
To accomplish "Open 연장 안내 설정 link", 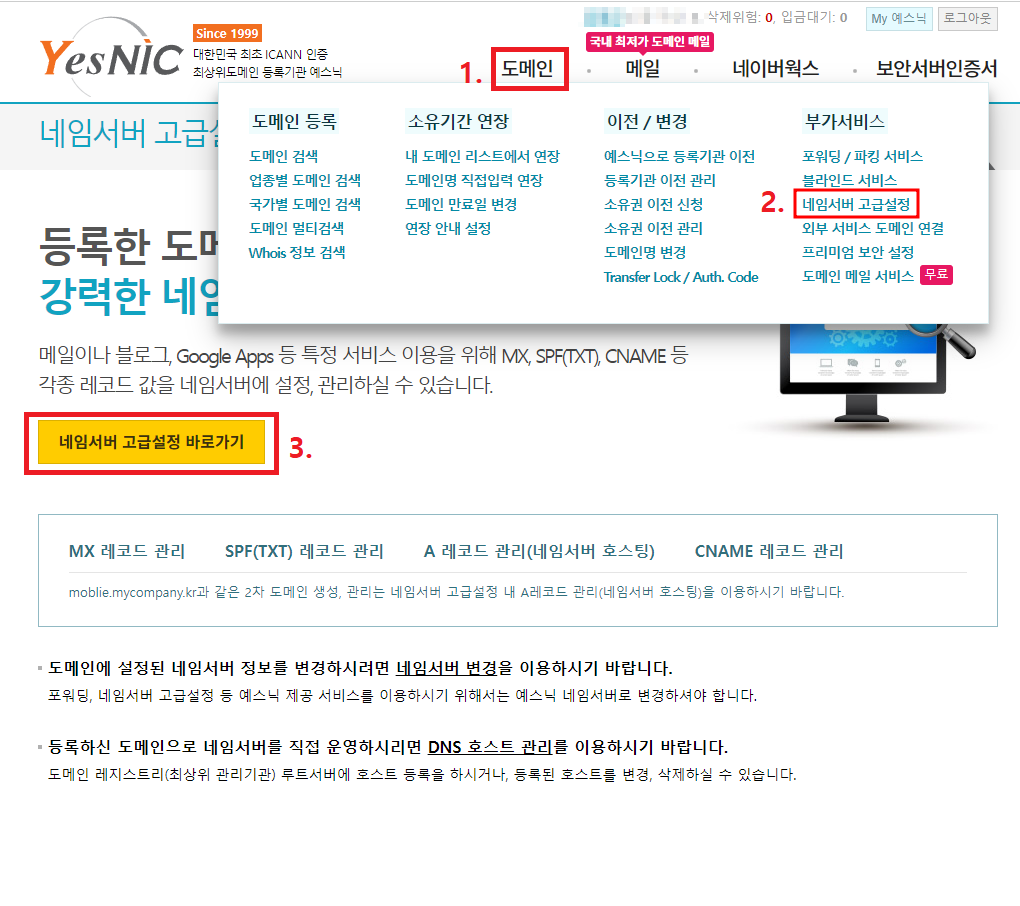I will point(448,229).
